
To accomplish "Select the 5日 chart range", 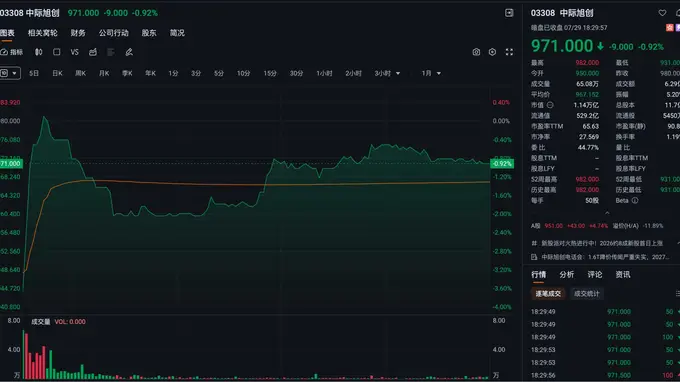I will pos(34,73).
